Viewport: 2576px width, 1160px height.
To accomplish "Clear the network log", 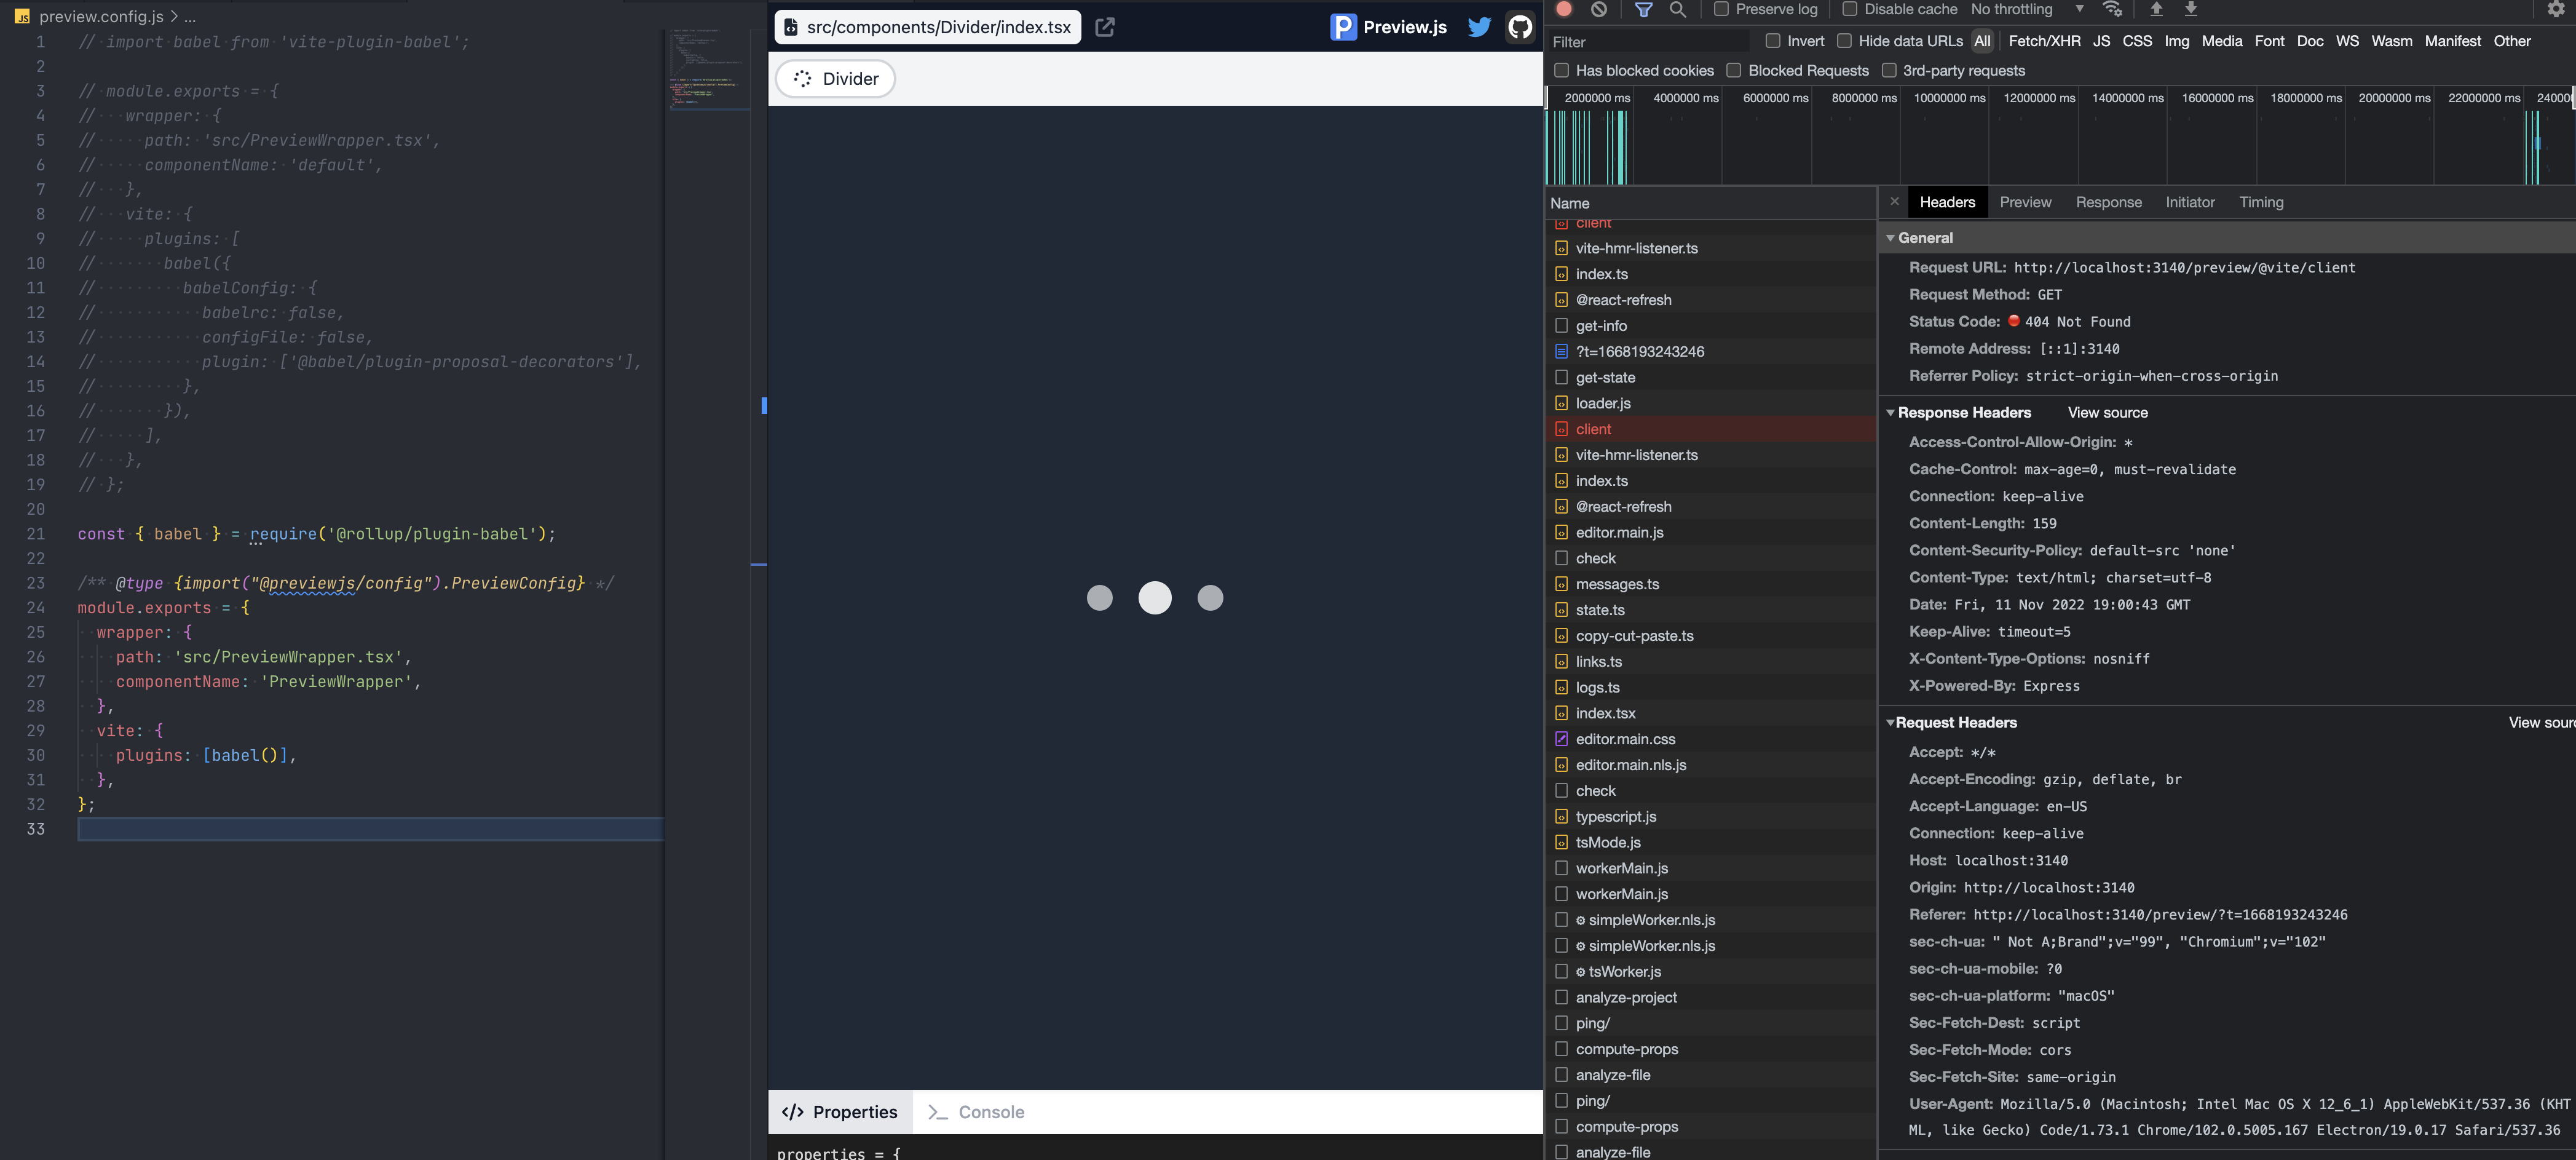I will pos(1599,9).
